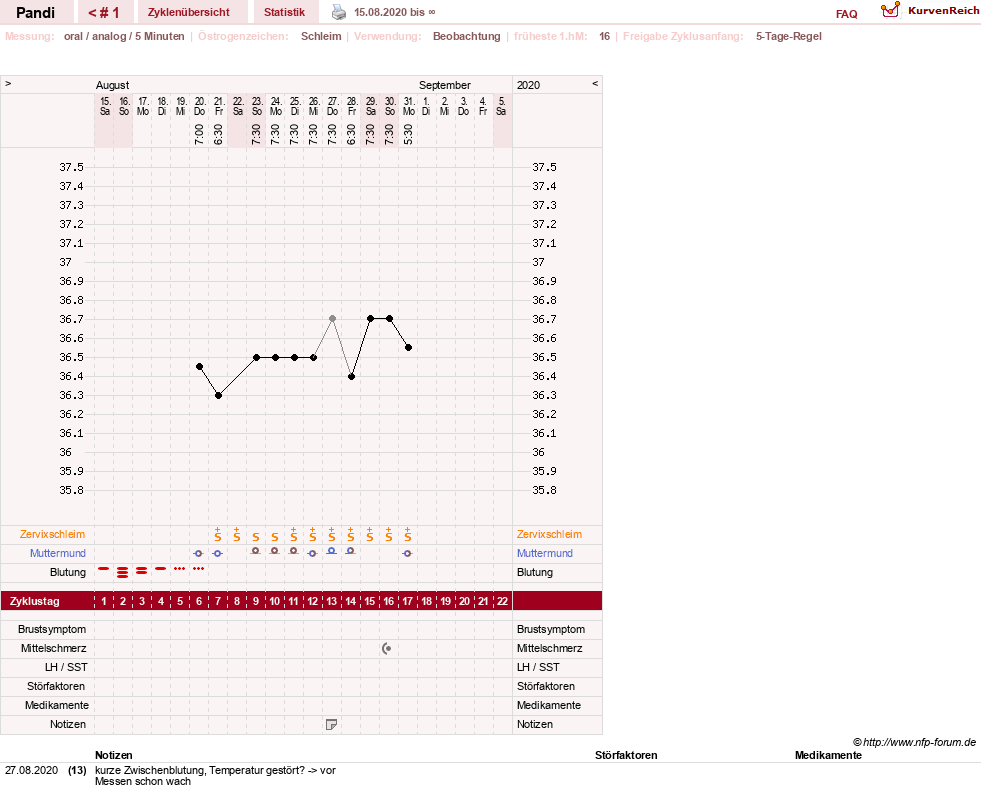Click the 'Beobachtung' usage value
Viewport: 981px width, 808px height.
pos(467,36)
